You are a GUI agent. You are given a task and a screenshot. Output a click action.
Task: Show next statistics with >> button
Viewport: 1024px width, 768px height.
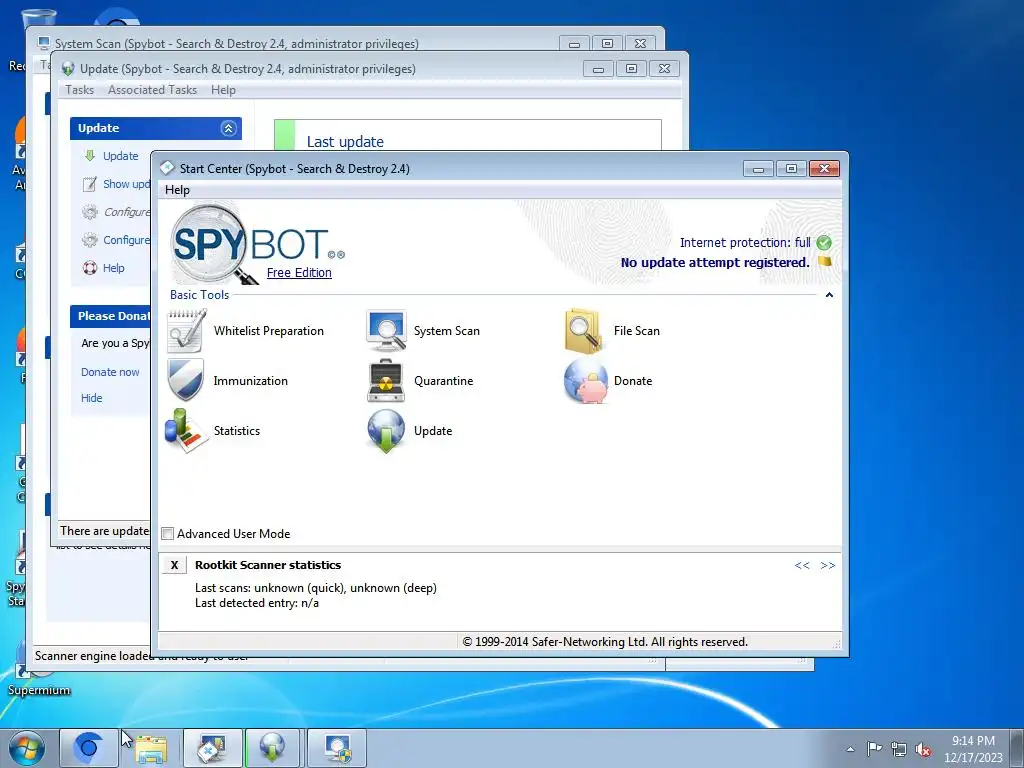(x=827, y=565)
